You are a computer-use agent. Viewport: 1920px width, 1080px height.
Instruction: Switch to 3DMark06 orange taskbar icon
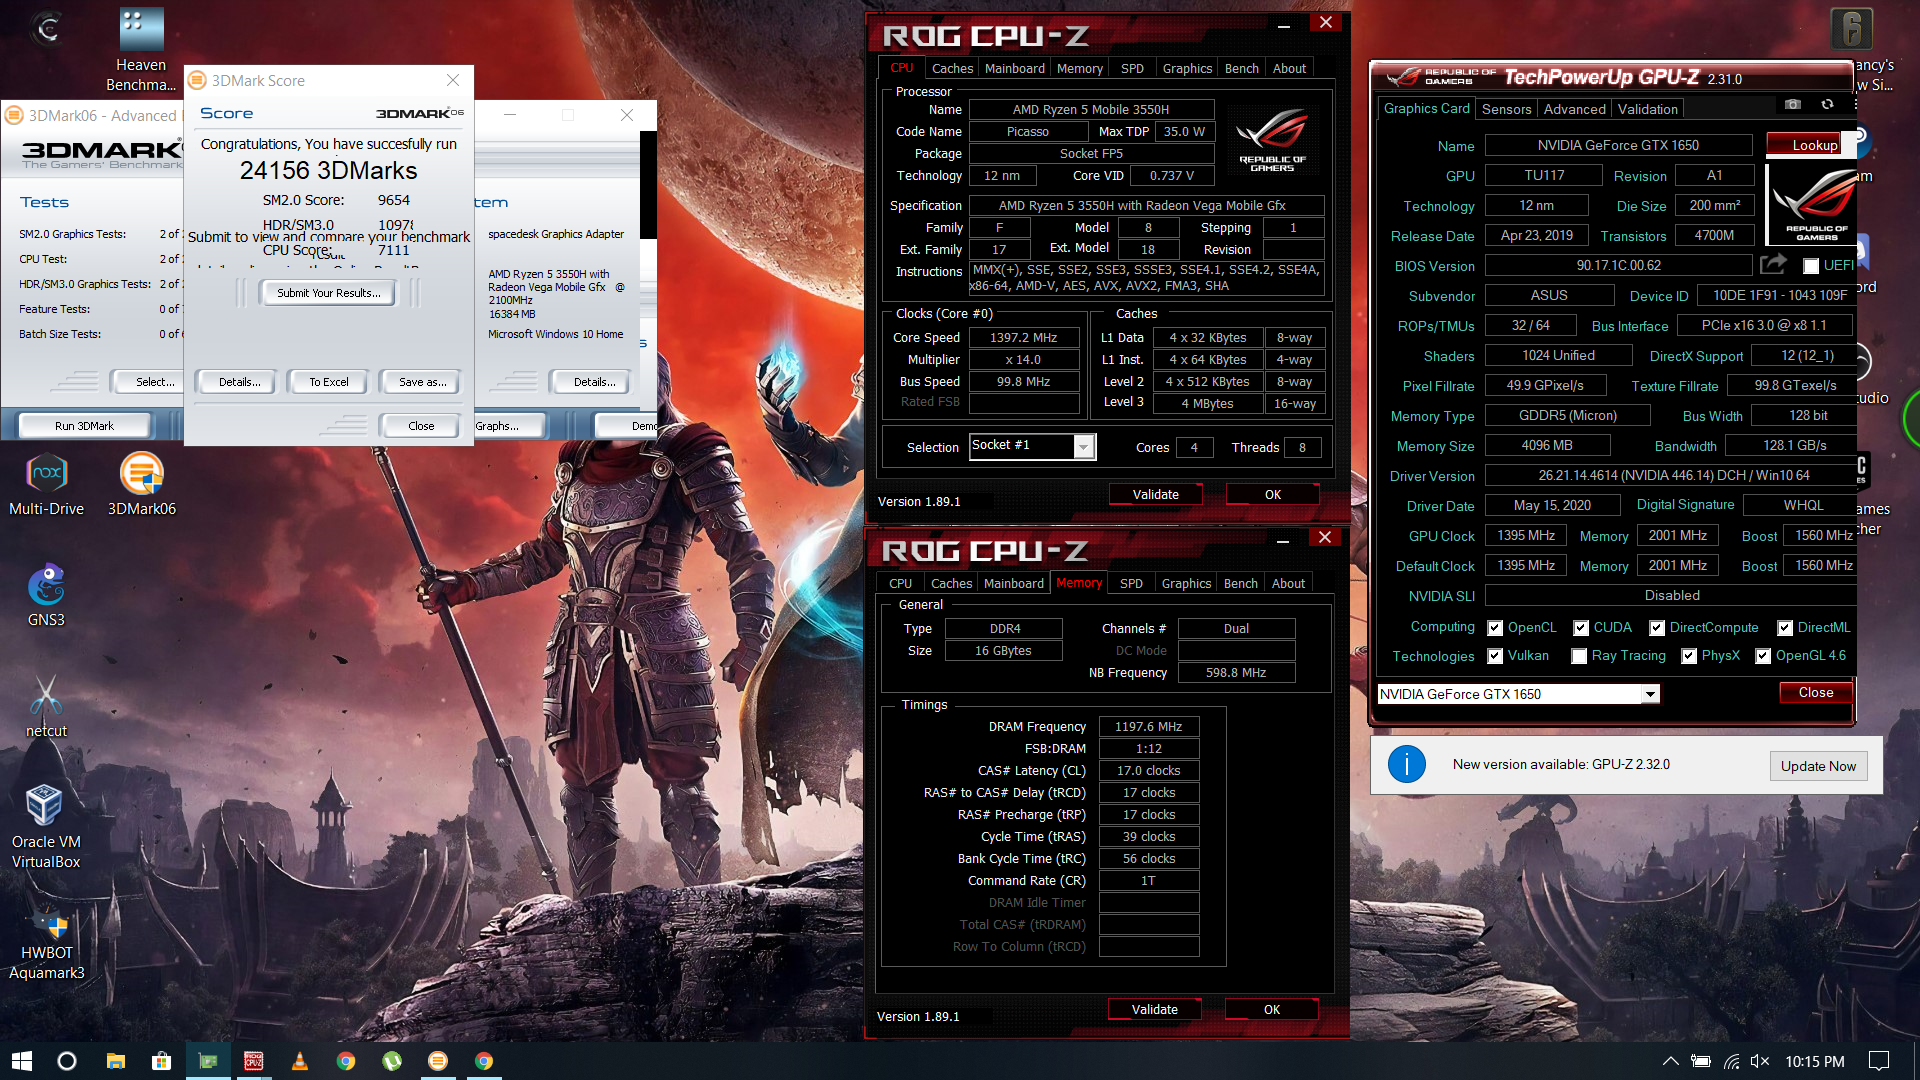(438, 1061)
